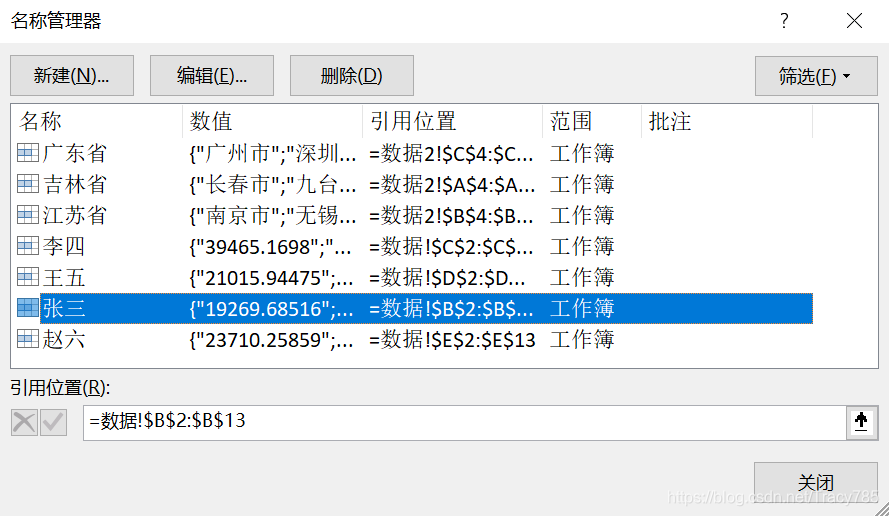Click the table icon beside 李四
Image resolution: width=889 pixels, height=516 pixels.
tap(28, 246)
